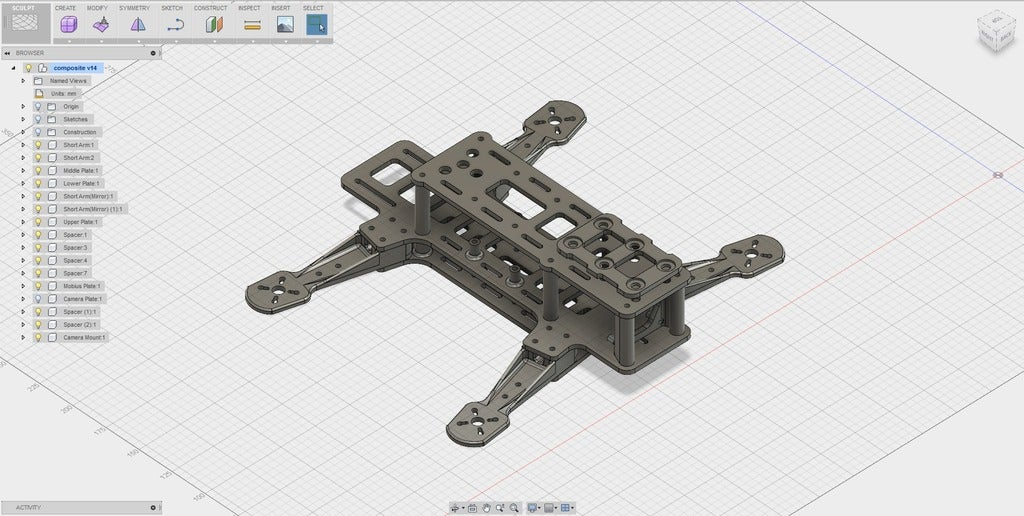Select Short Arm(Mirror):1 in the browser
Viewport: 1024px width, 516px height.
89,197
